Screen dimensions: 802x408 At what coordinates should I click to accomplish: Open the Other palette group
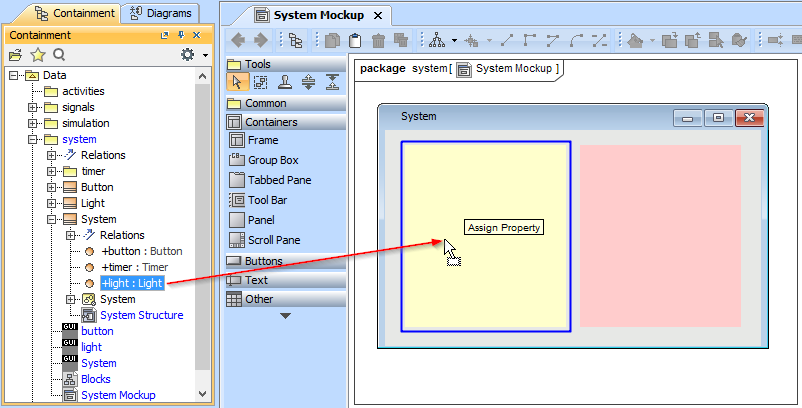[286, 299]
